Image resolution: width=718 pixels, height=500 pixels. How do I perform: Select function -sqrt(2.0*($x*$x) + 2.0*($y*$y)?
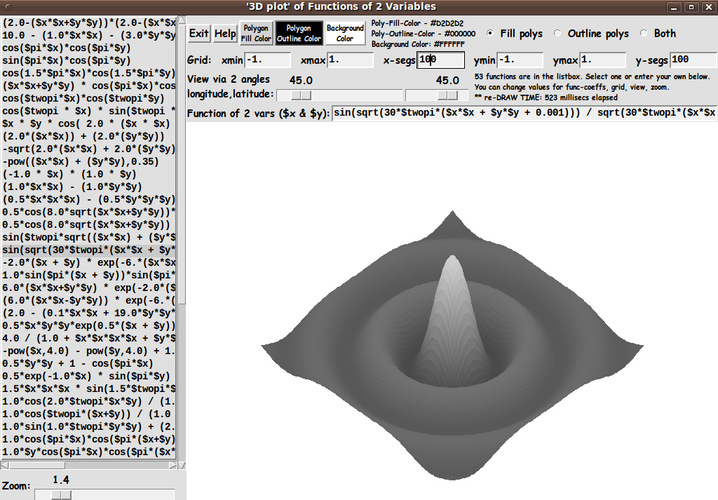point(88,149)
